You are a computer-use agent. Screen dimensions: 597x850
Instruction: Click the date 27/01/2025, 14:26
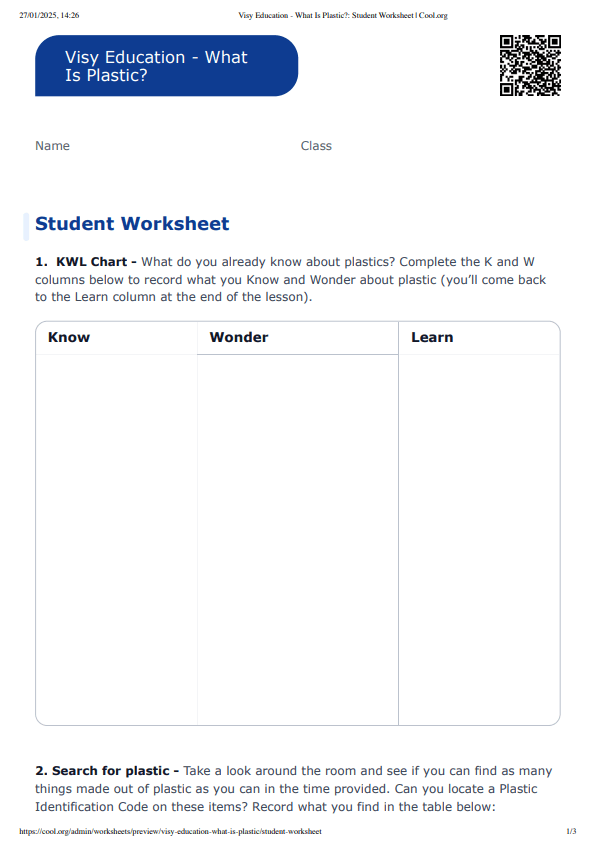[x=49, y=15]
